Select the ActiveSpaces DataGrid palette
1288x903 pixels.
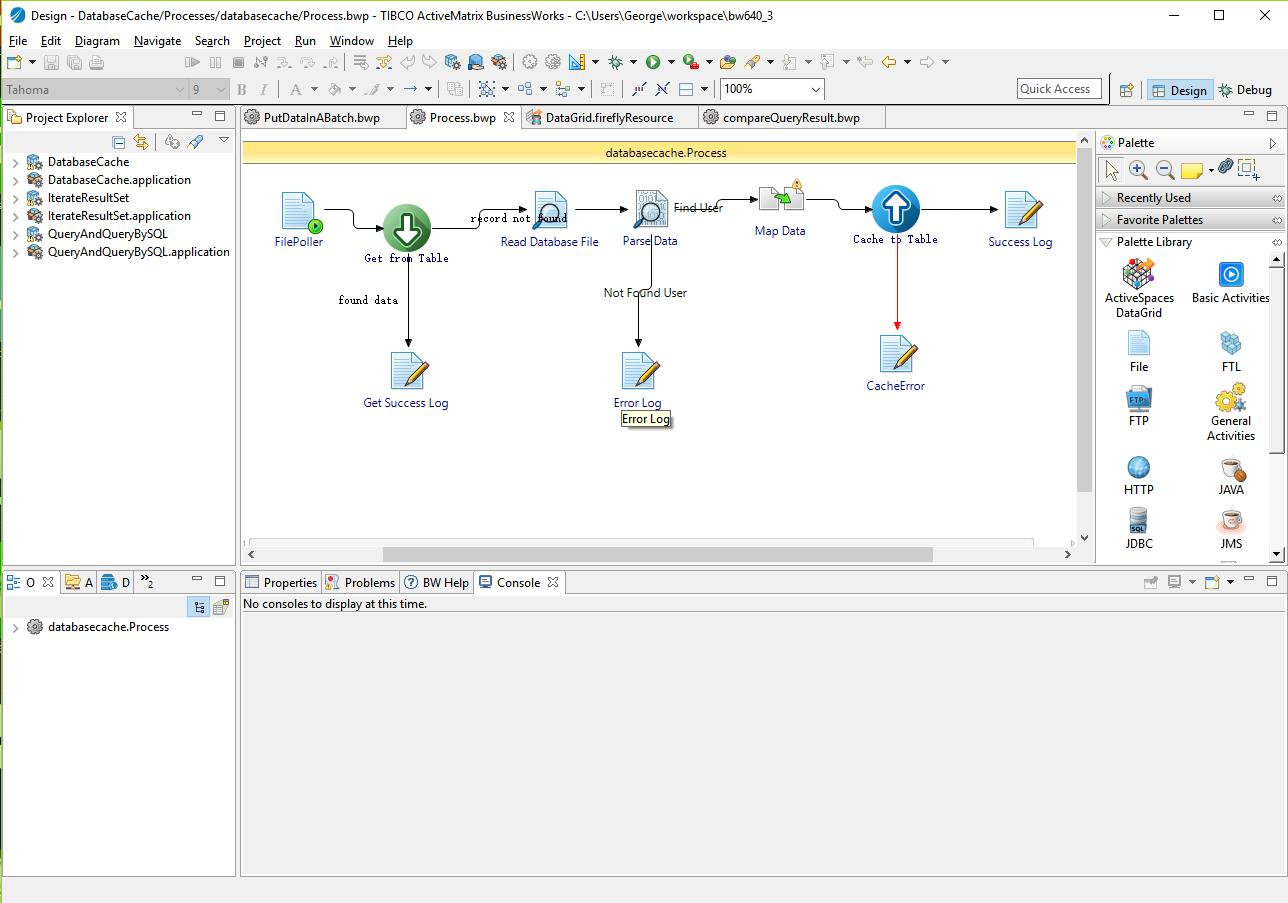pyautogui.click(x=1138, y=287)
